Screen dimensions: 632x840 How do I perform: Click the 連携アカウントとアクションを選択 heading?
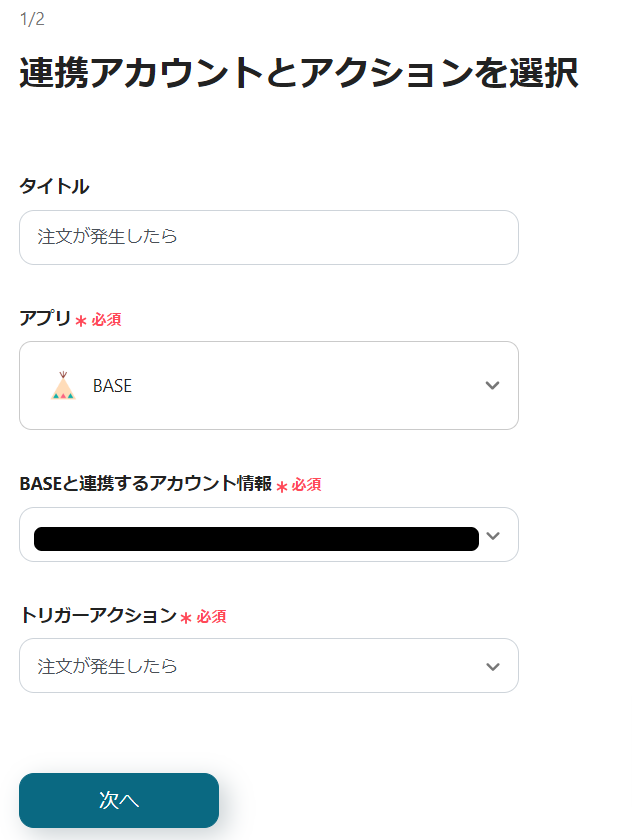point(298,75)
